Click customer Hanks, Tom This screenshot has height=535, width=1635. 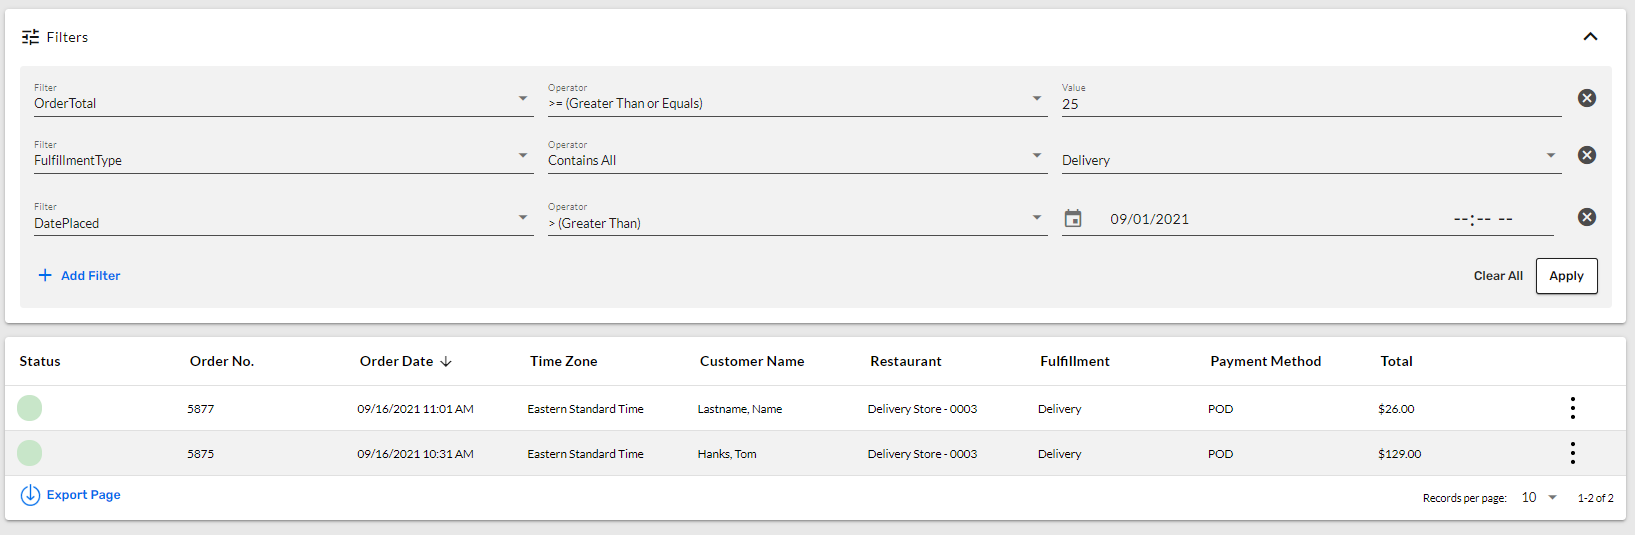coord(727,454)
